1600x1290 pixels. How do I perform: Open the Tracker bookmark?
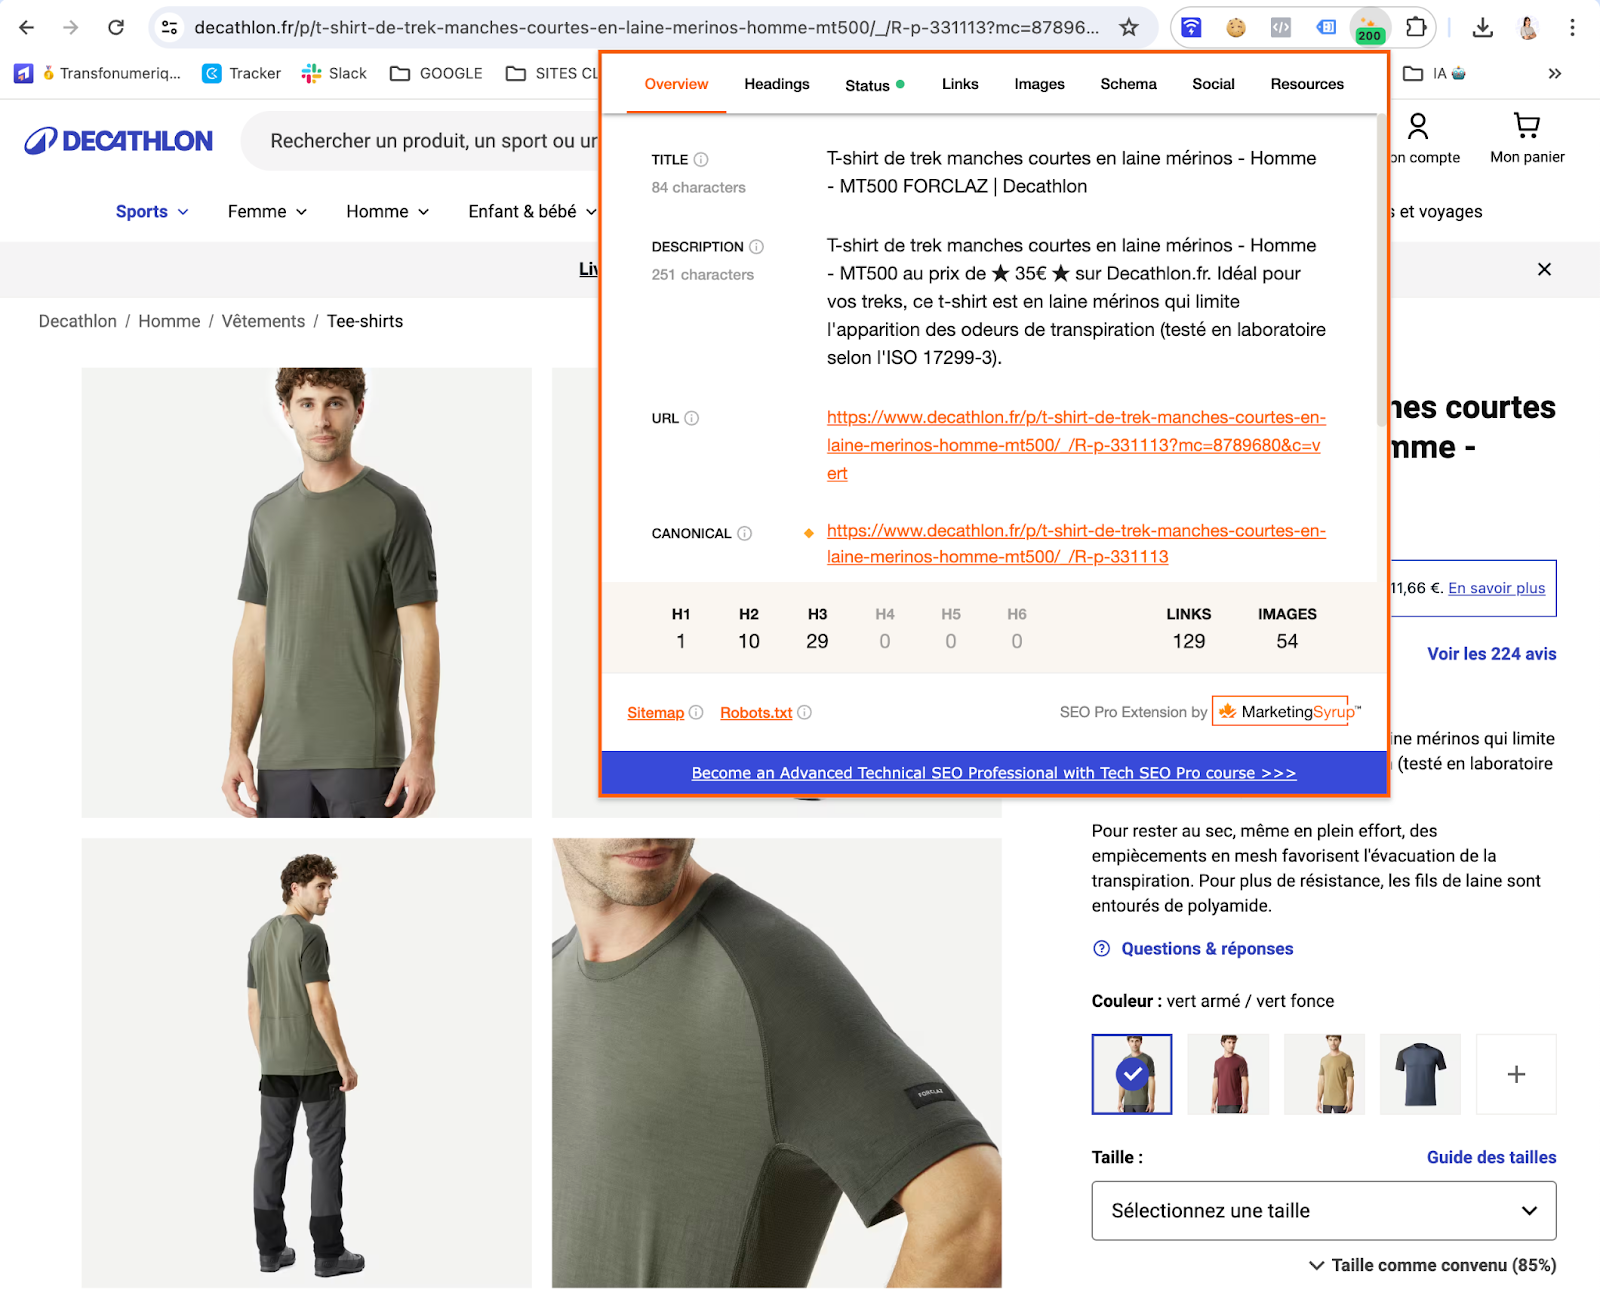click(242, 73)
